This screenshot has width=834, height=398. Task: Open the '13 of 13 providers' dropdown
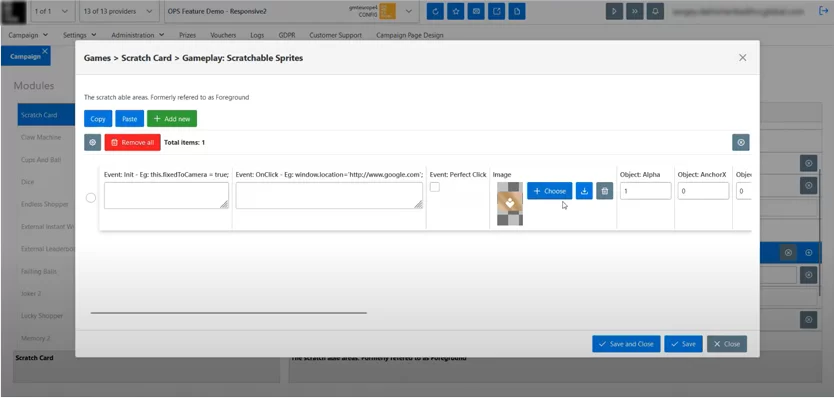[x=118, y=11]
